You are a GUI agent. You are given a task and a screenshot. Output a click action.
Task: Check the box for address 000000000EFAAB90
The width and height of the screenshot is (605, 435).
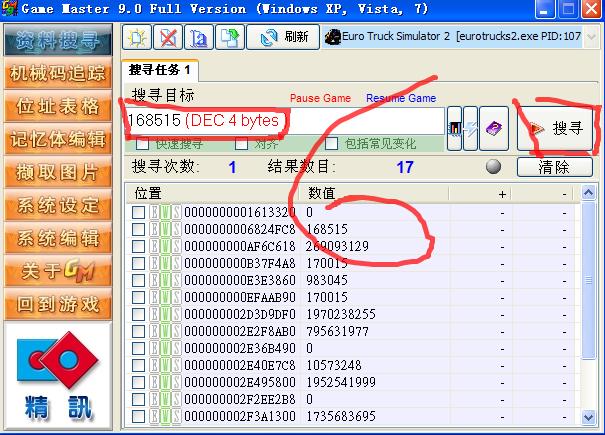(x=139, y=297)
